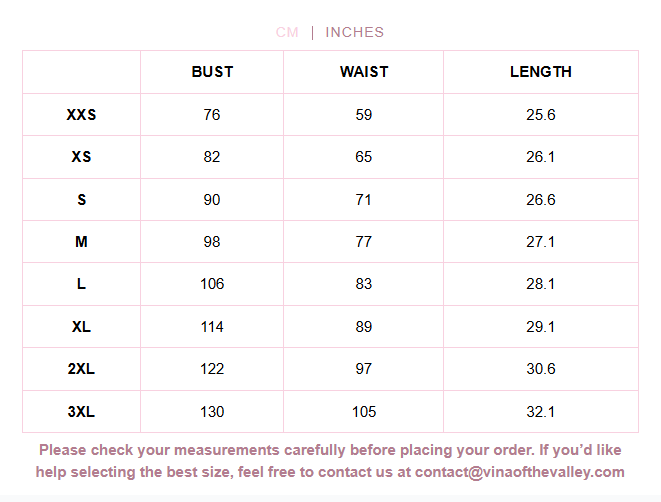The image size is (661, 502).
Task: Select the M size row label
Action: (82, 242)
